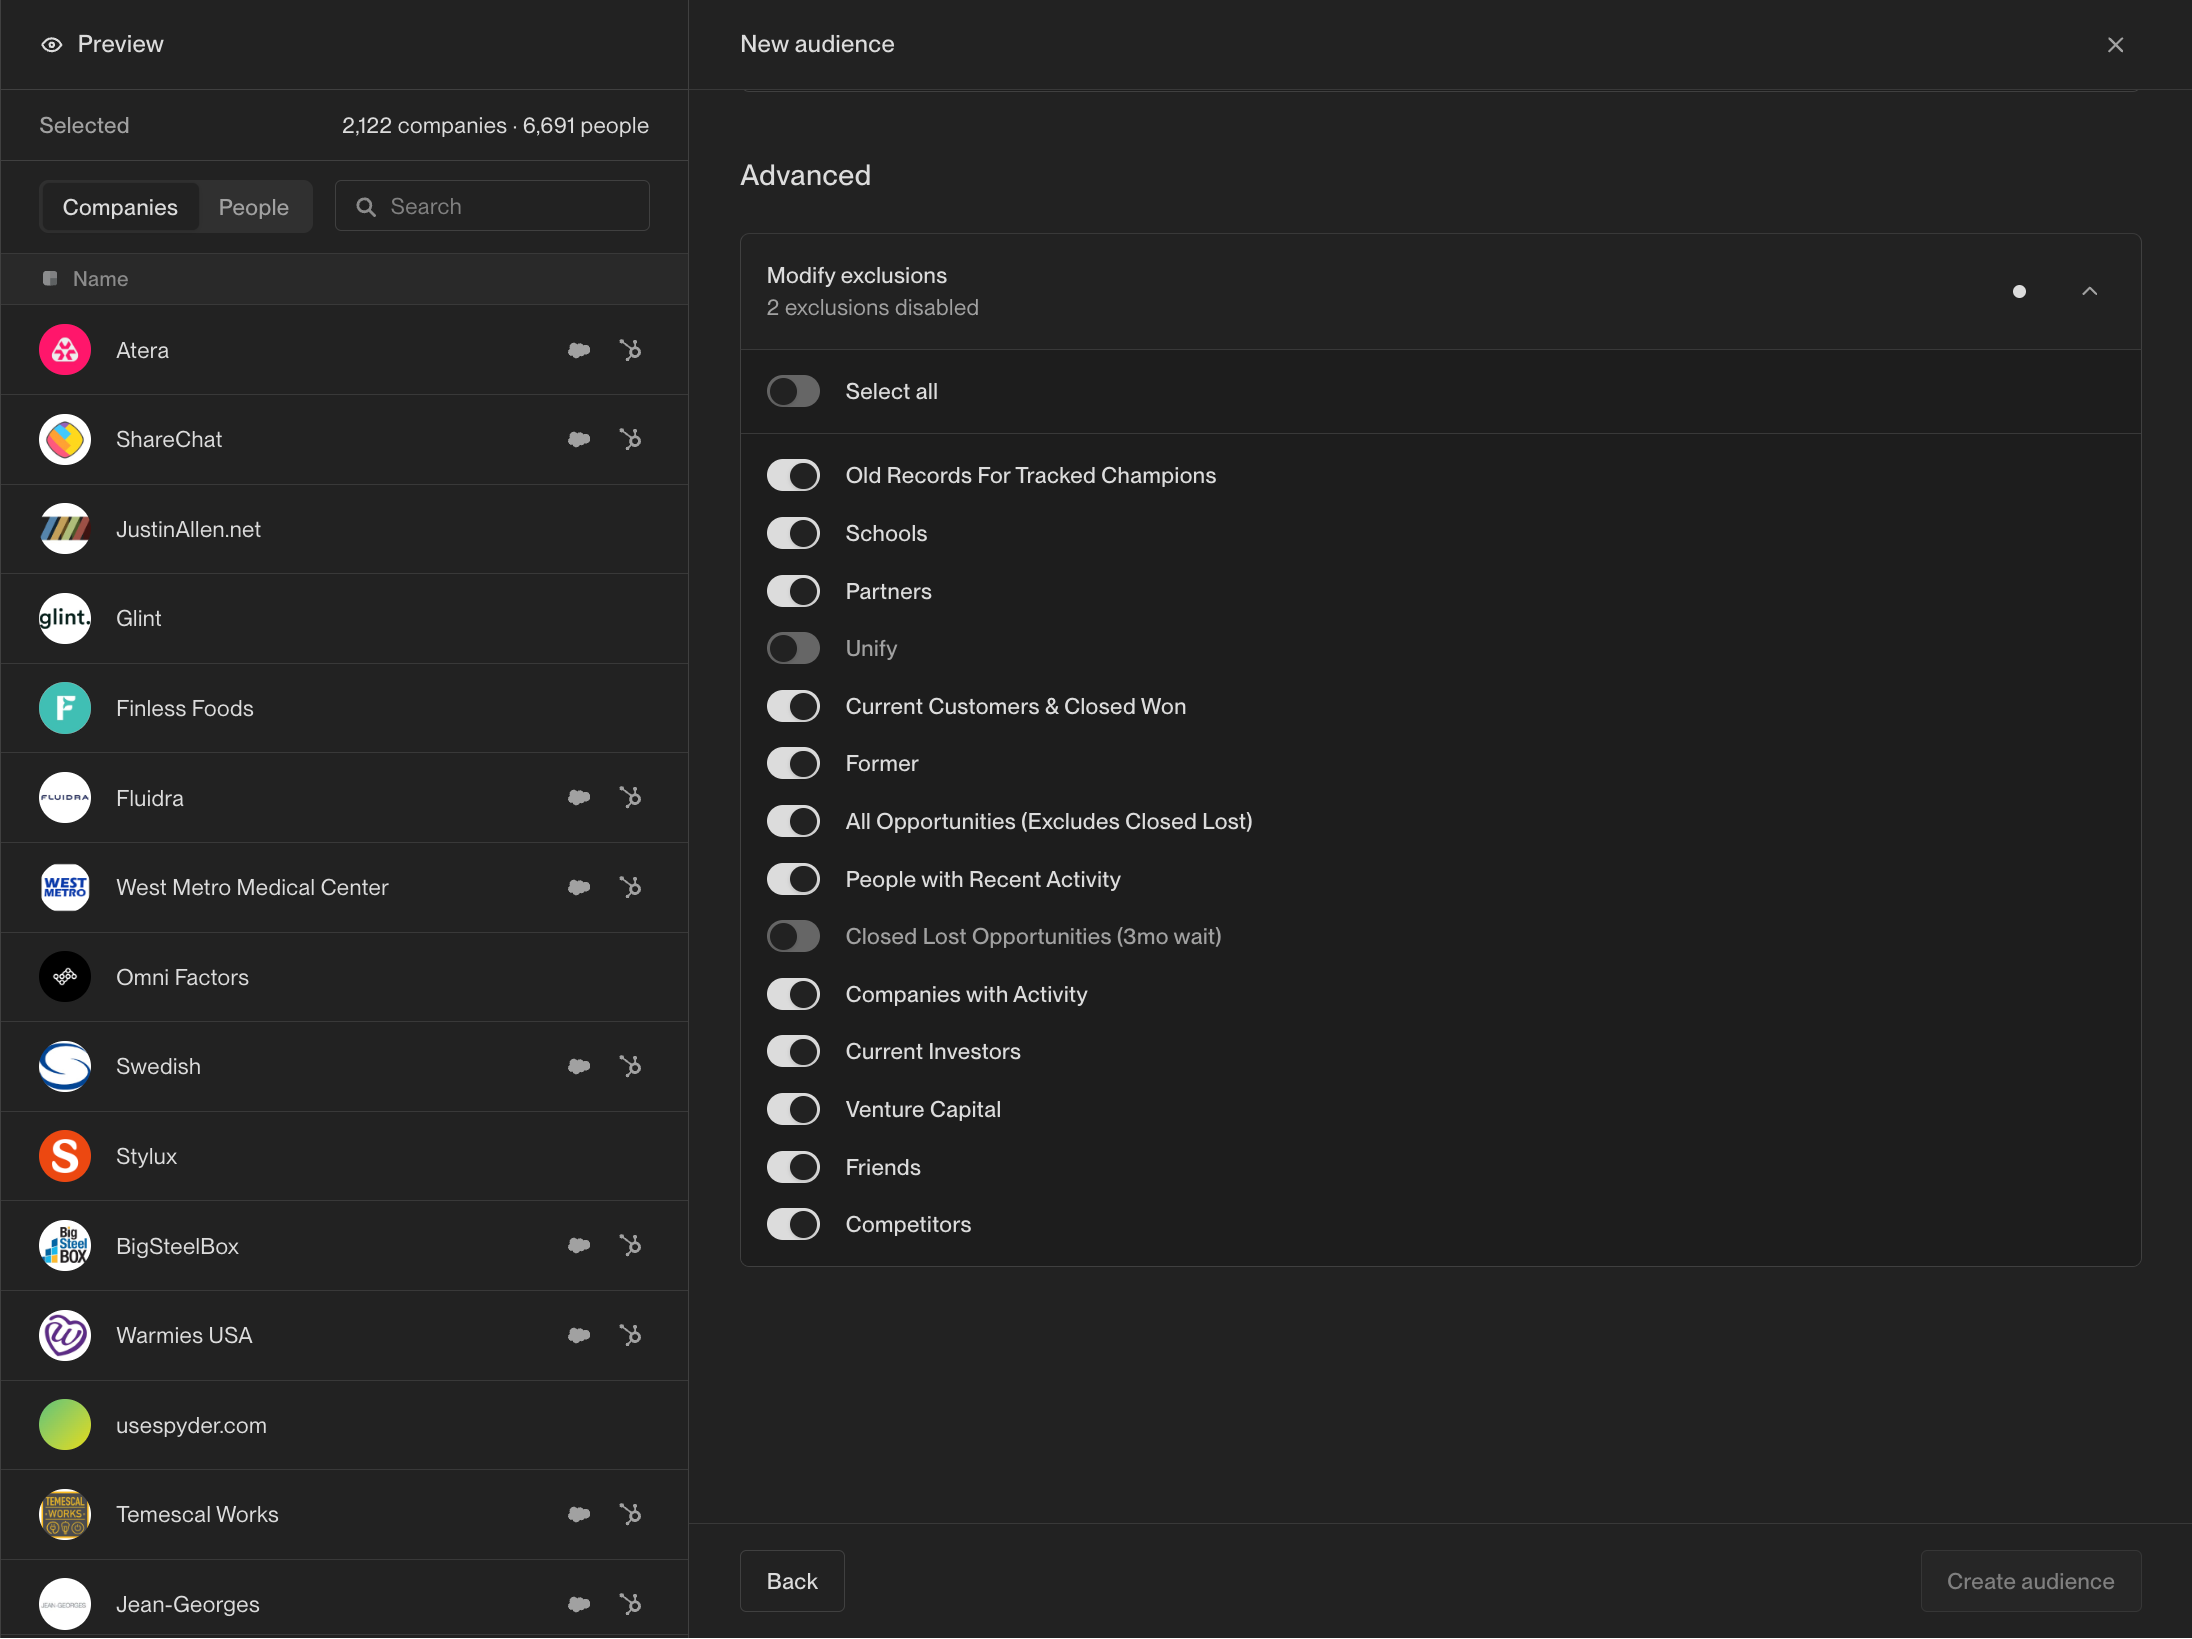Click the Salesforce cloud icon for West Metro Medical Center
The image size is (2192, 1639).
(x=579, y=887)
